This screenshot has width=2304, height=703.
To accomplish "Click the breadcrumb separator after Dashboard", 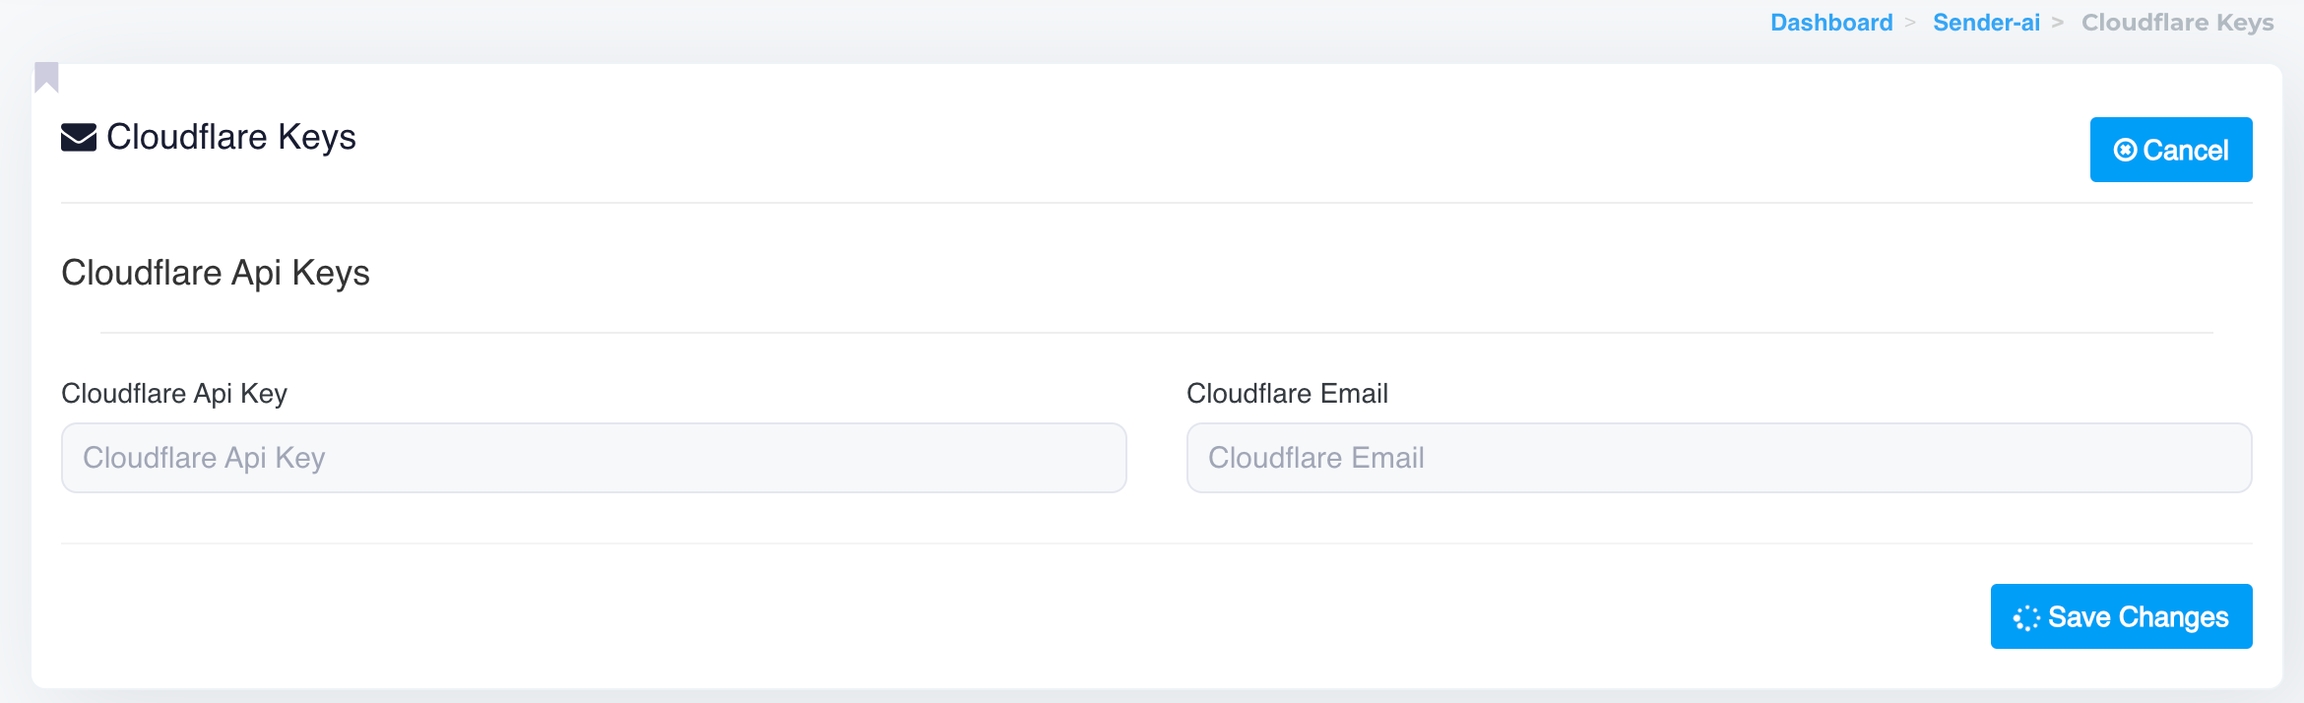I will tap(1910, 22).
